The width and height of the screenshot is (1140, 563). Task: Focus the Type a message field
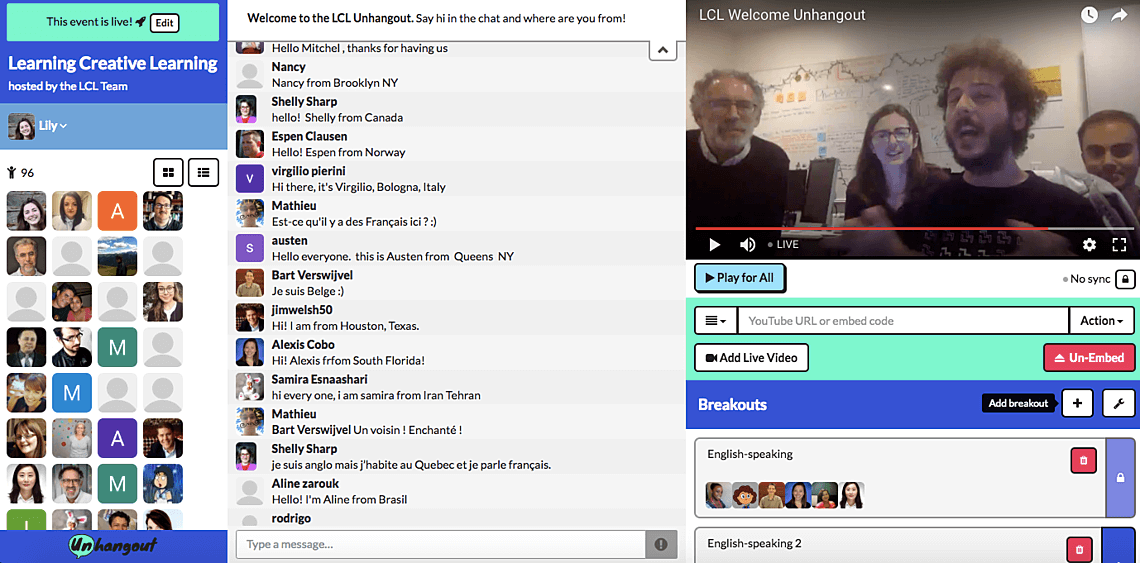point(441,544)
